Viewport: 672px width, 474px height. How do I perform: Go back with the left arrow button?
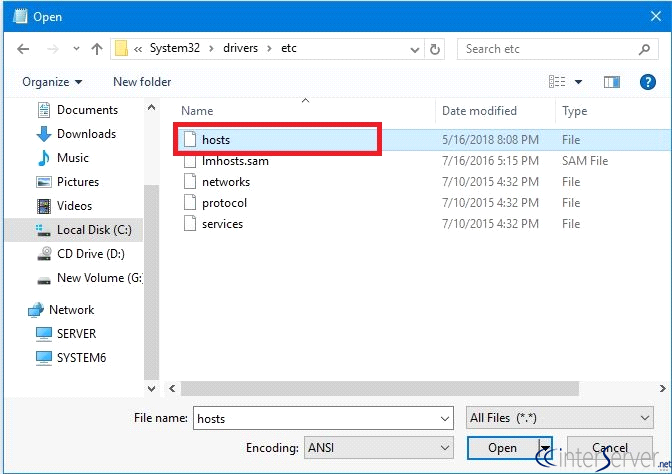click(23, 49)
